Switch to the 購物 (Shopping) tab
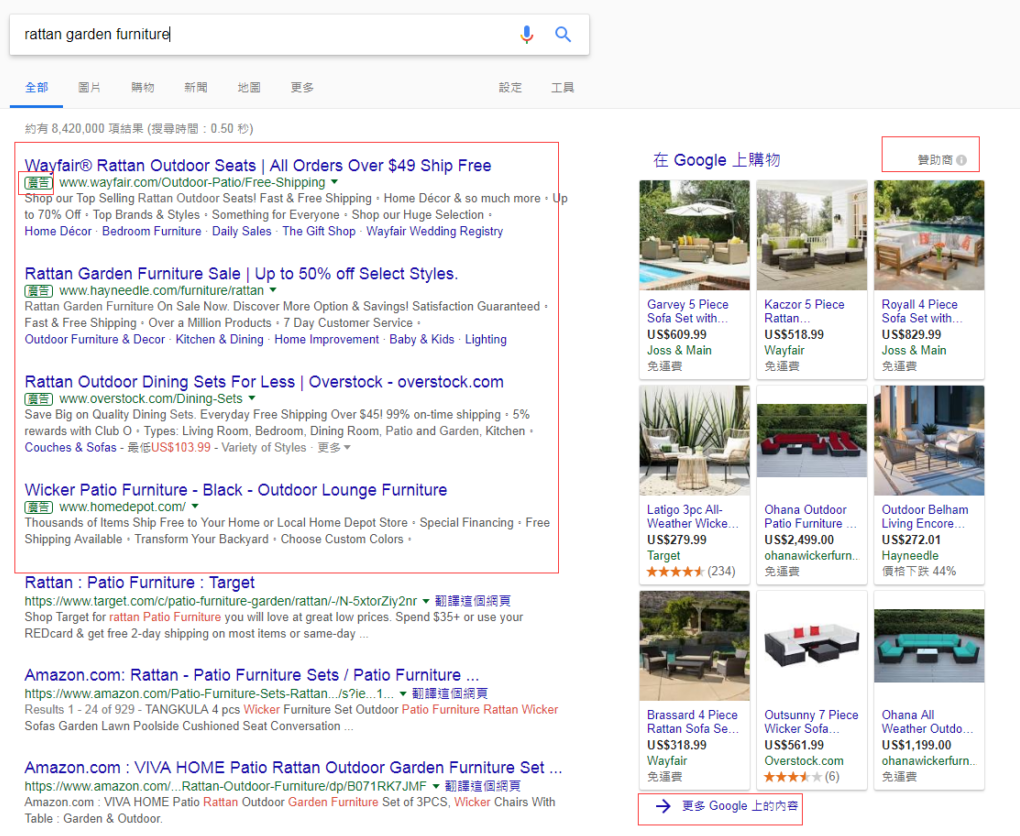This screenshot has height=836, width=1020. pos(142,87)
